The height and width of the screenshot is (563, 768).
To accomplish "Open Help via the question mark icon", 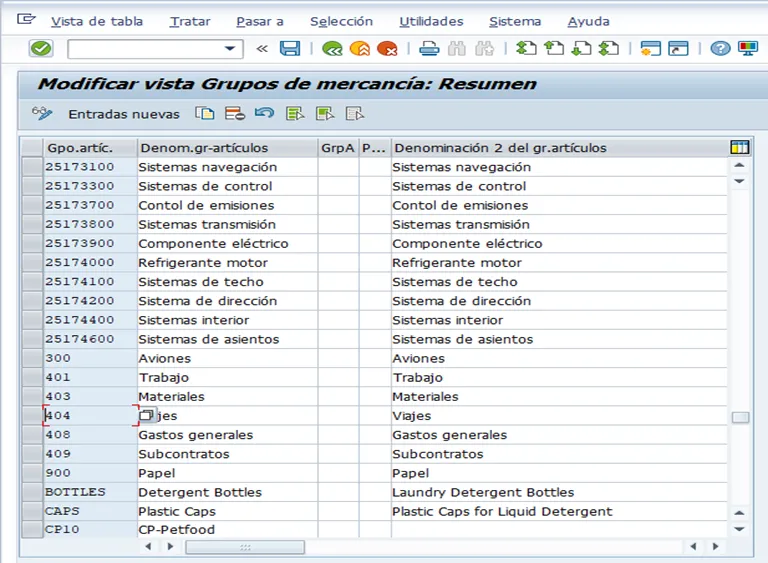I will [x=720, y=48].
